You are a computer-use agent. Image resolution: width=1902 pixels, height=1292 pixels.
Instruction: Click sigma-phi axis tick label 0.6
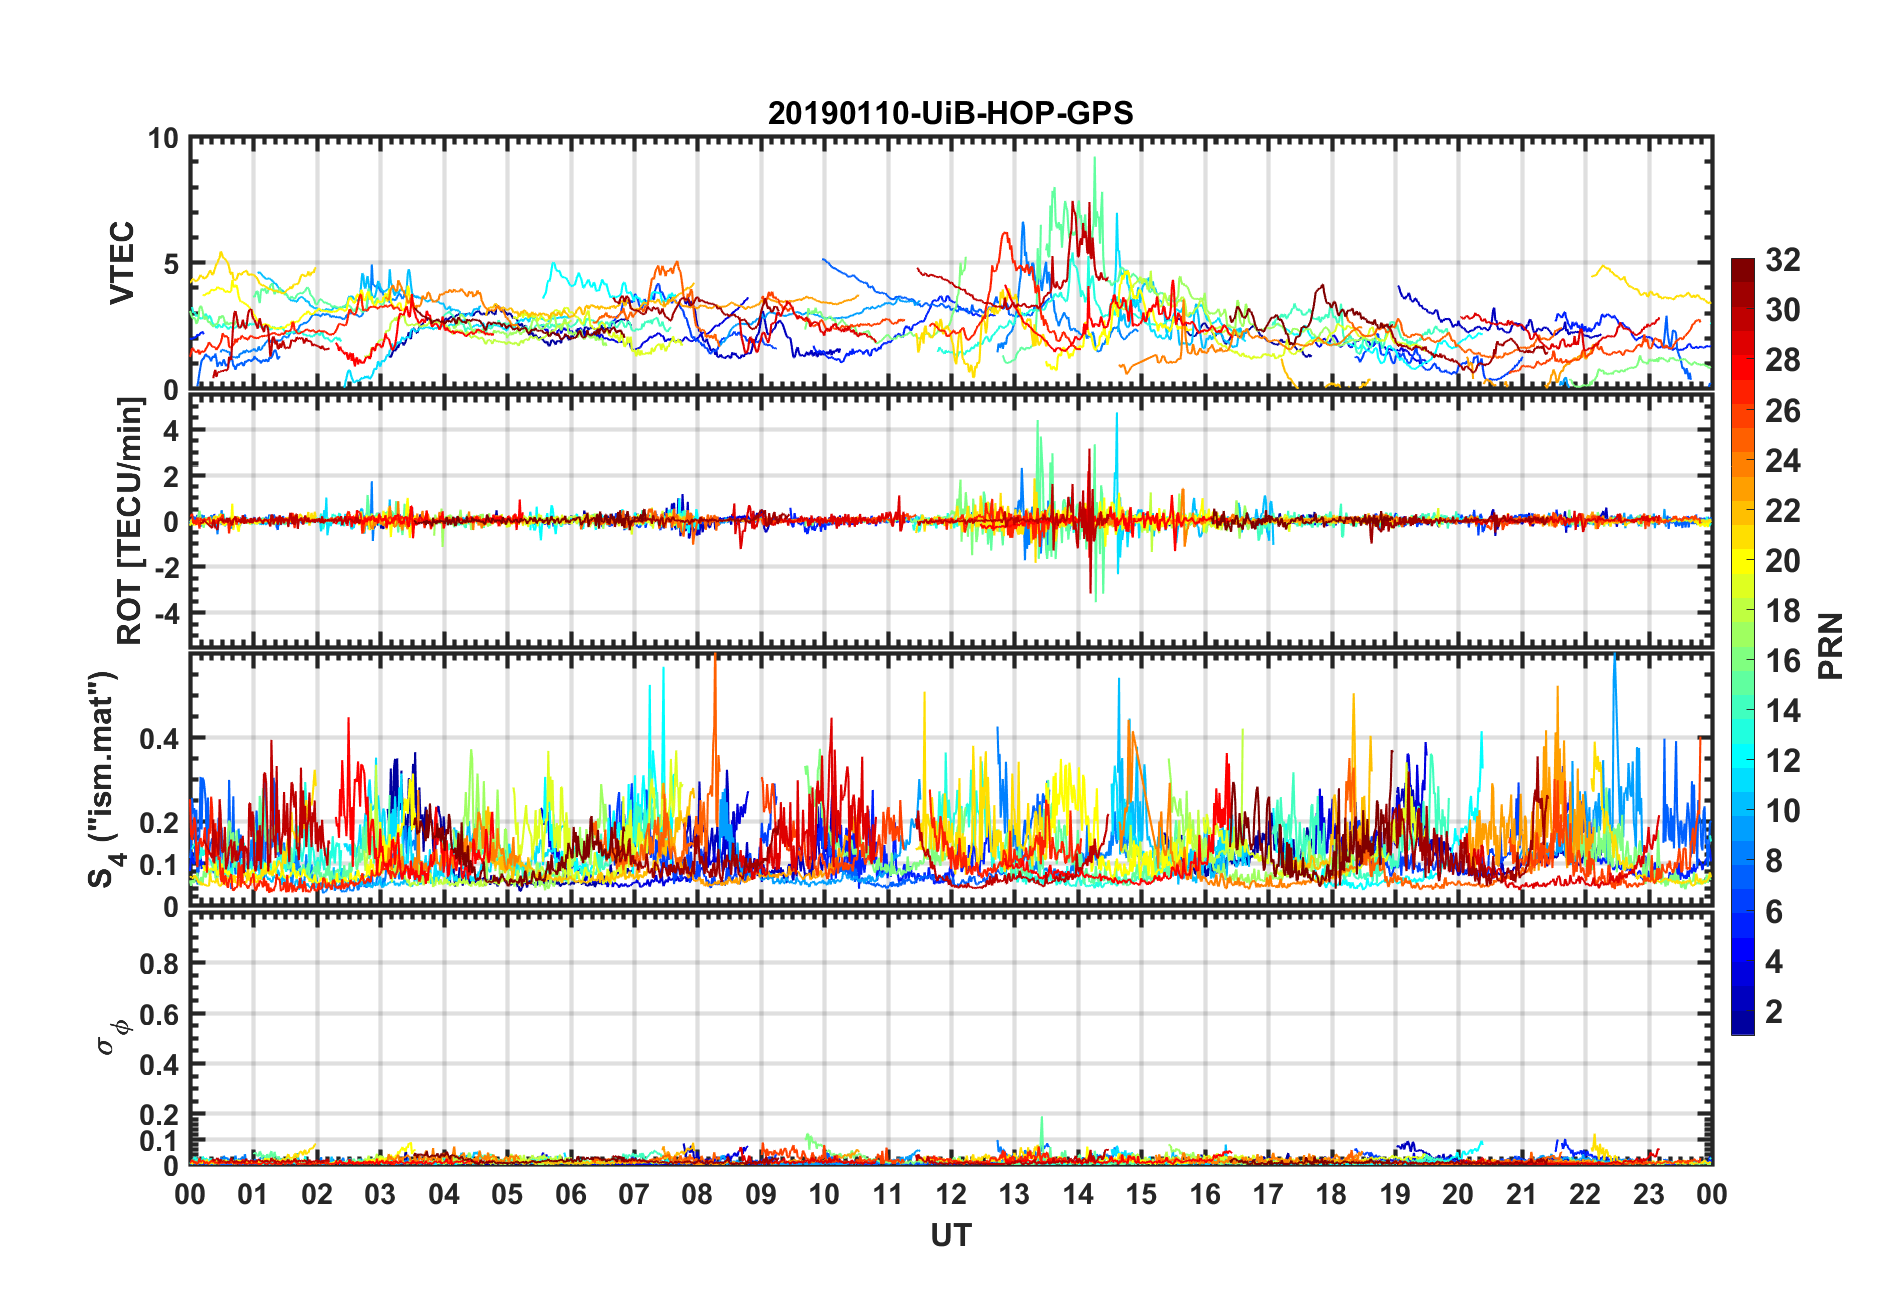point(160,1014)
